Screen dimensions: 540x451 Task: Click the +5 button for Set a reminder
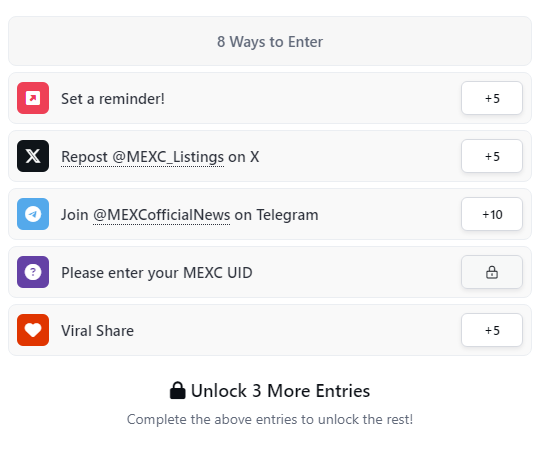pyautogui.click(x=492, y=98)
